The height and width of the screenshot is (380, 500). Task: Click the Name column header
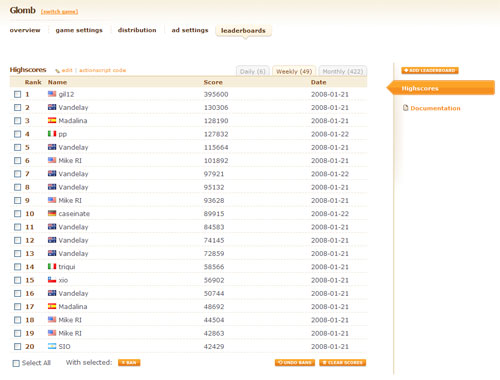coord(57,82)
